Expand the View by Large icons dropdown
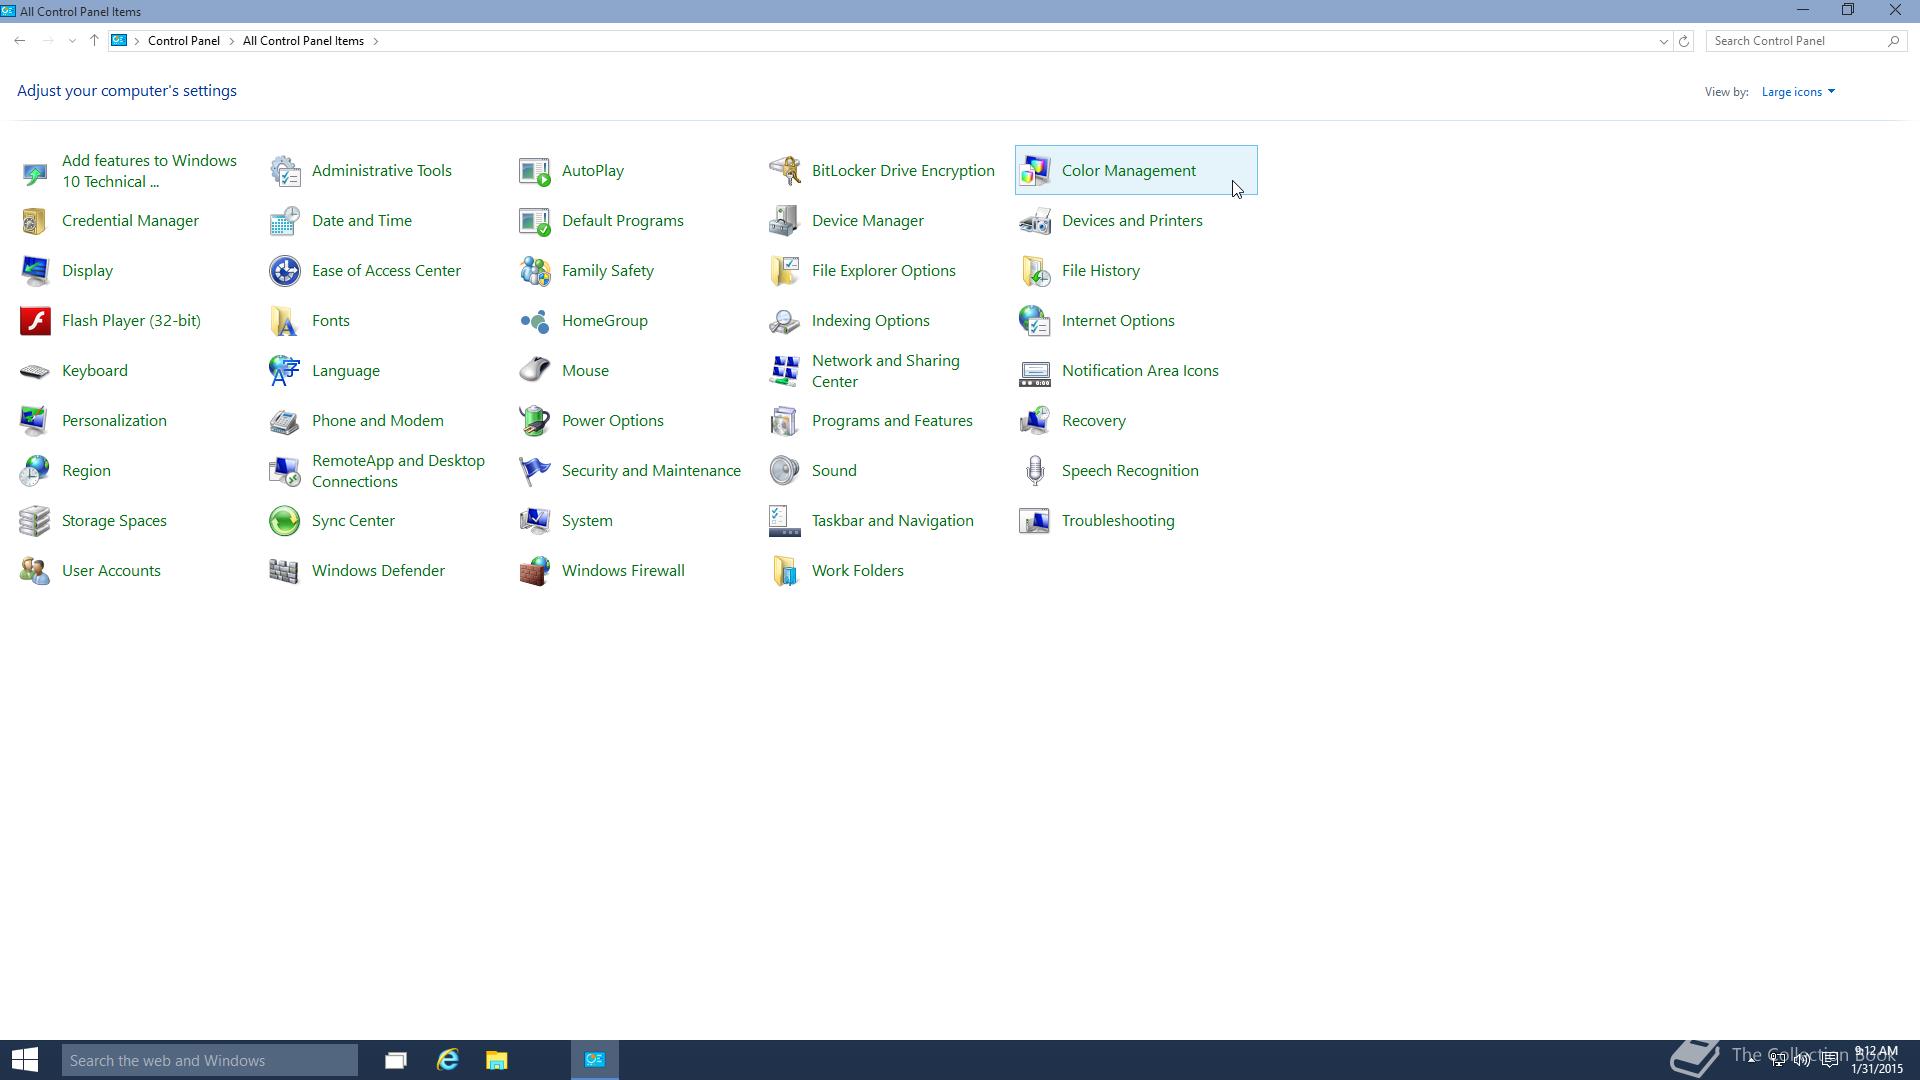This screenshot has width=1920, height=1080. tap(1798, 92)
